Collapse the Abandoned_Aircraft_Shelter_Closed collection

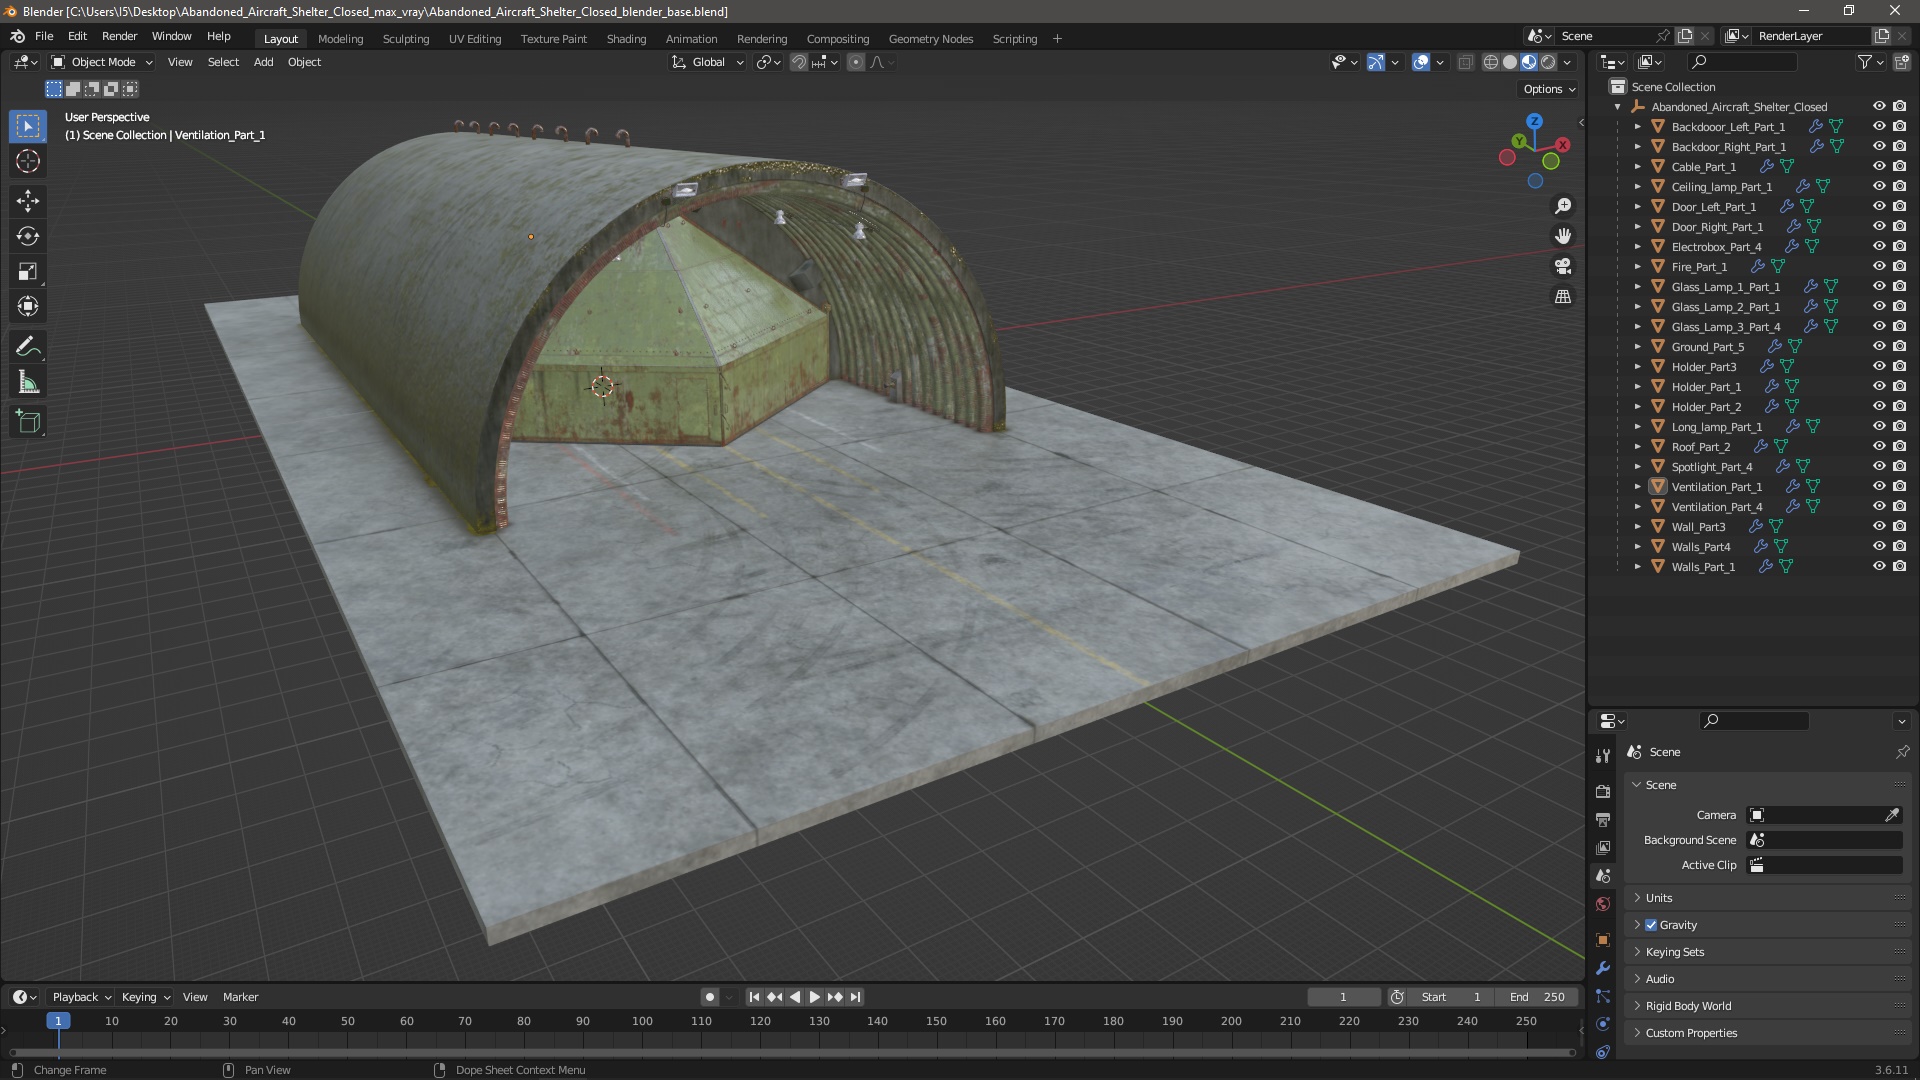[1618, 107]
